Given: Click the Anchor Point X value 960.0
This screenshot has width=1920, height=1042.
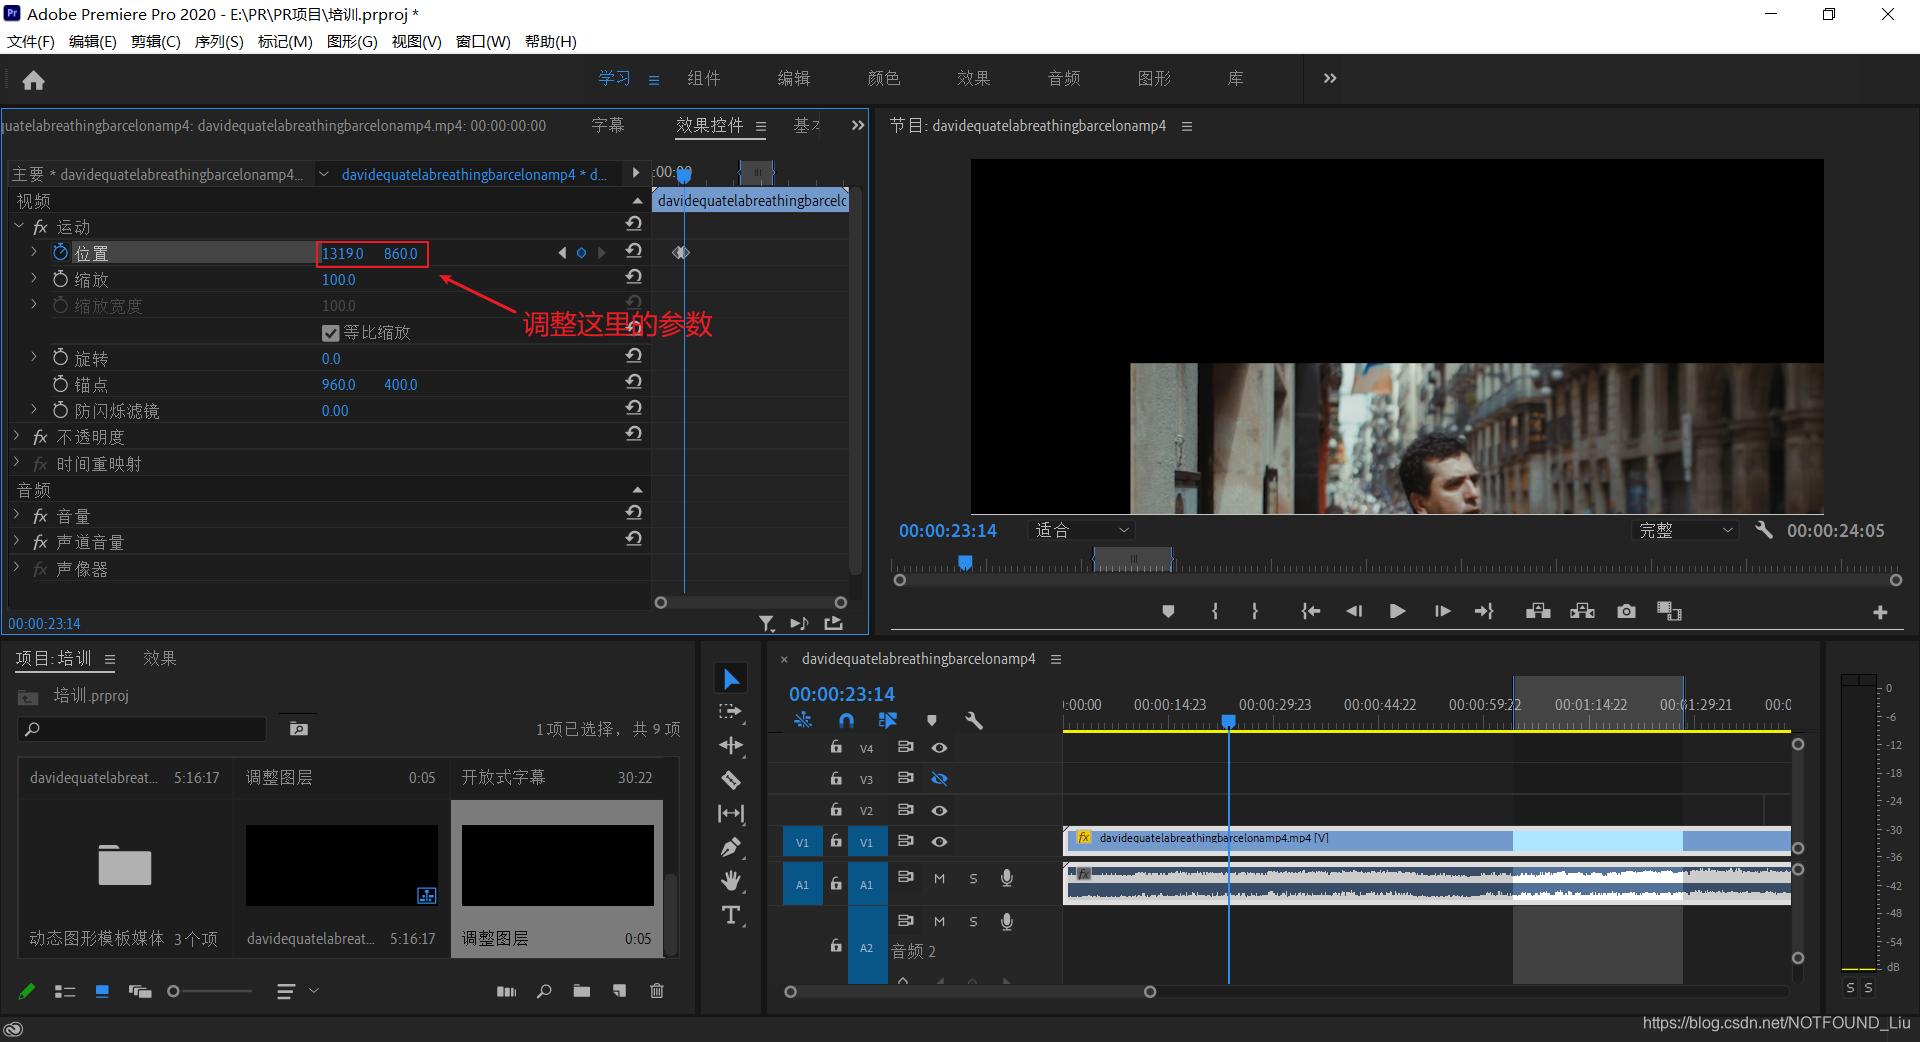Looking at the screenshot, I should [339, 384].
